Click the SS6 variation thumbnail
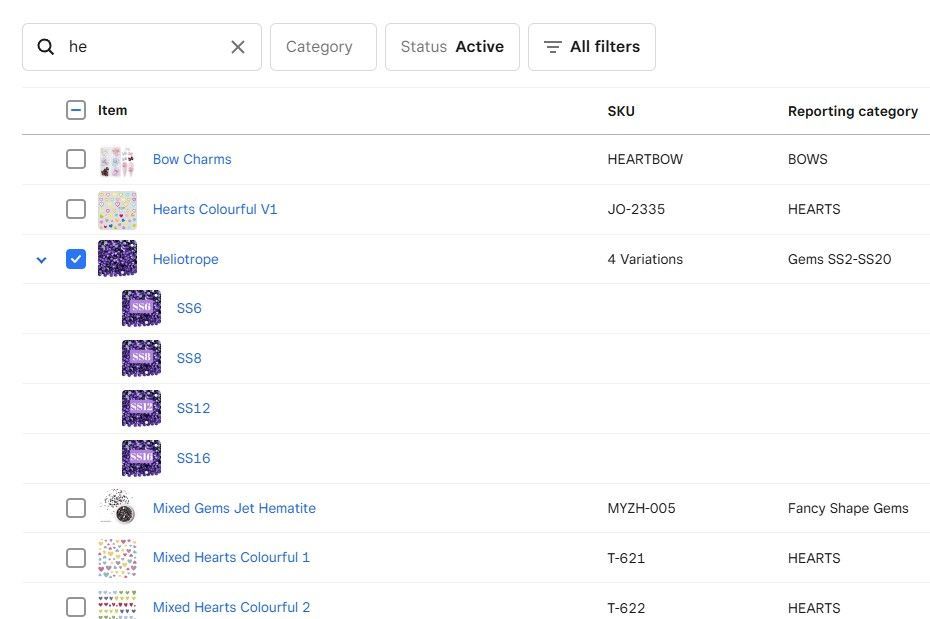930x619 pixels. tap(141, 308)
